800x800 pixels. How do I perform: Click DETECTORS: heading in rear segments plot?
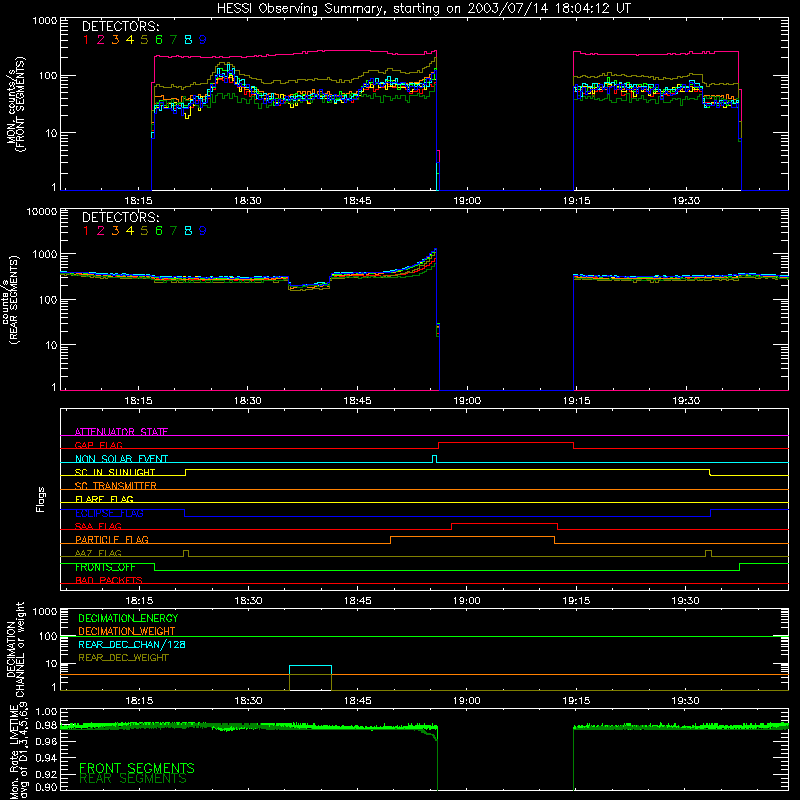pos(120,217)
